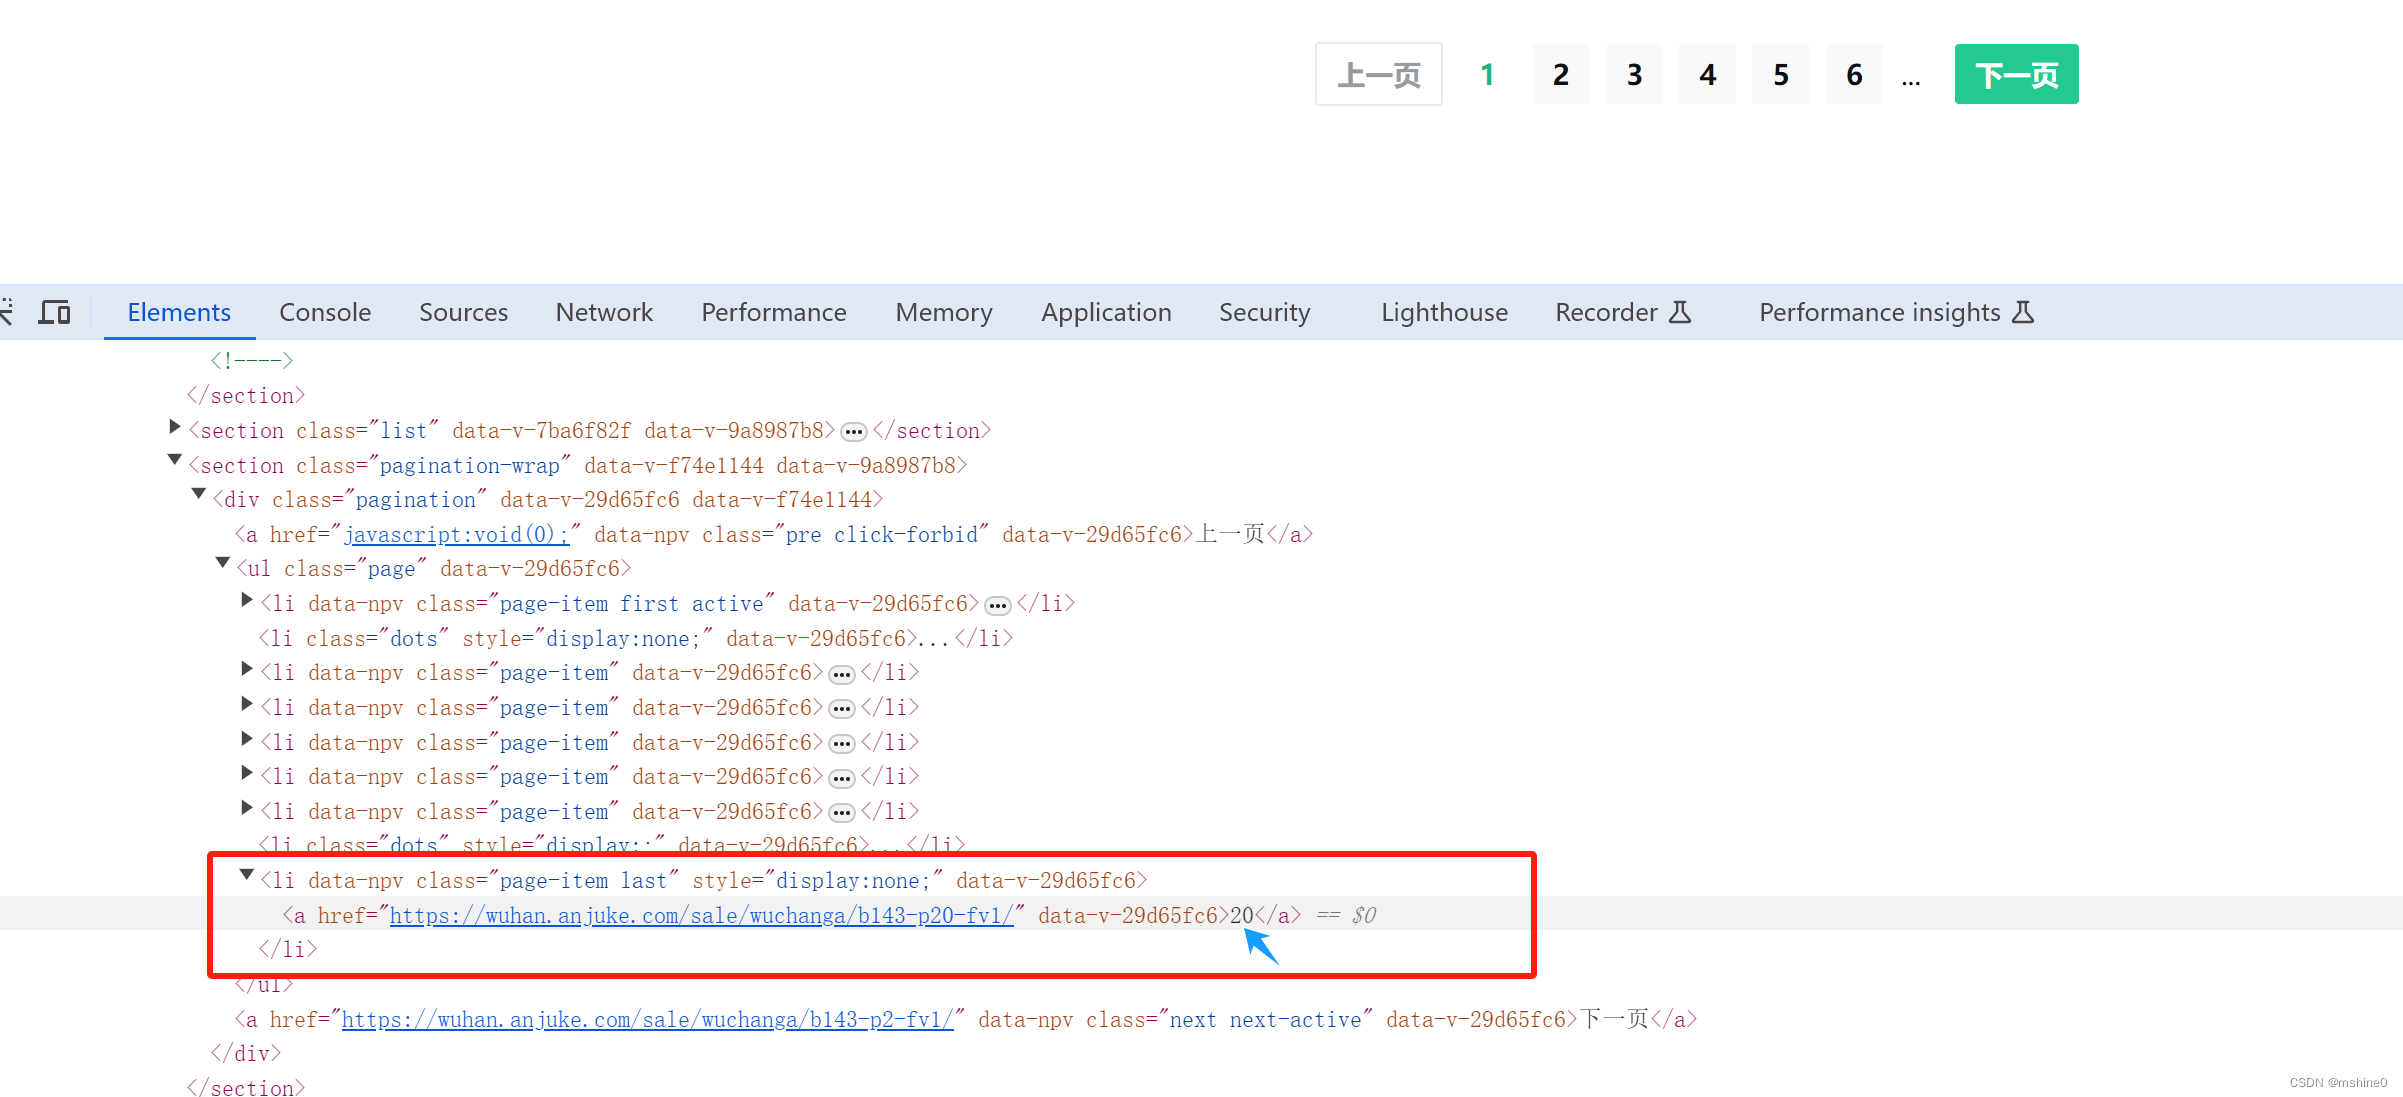Click the javascript:void(0) href link
This screenshot has width=2403, height=1097.
coord(456,535)
